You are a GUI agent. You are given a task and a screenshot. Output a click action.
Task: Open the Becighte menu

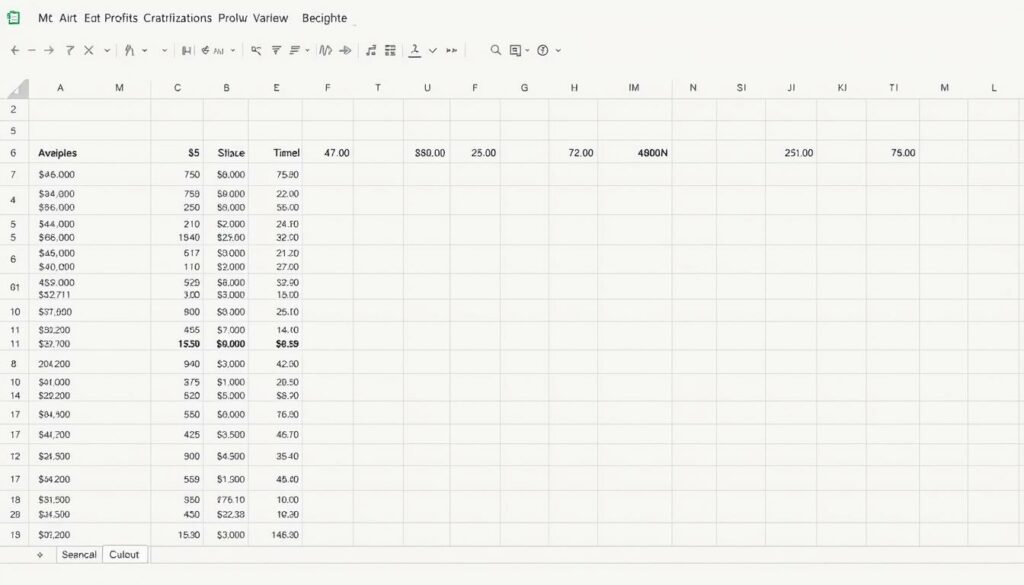325,18
